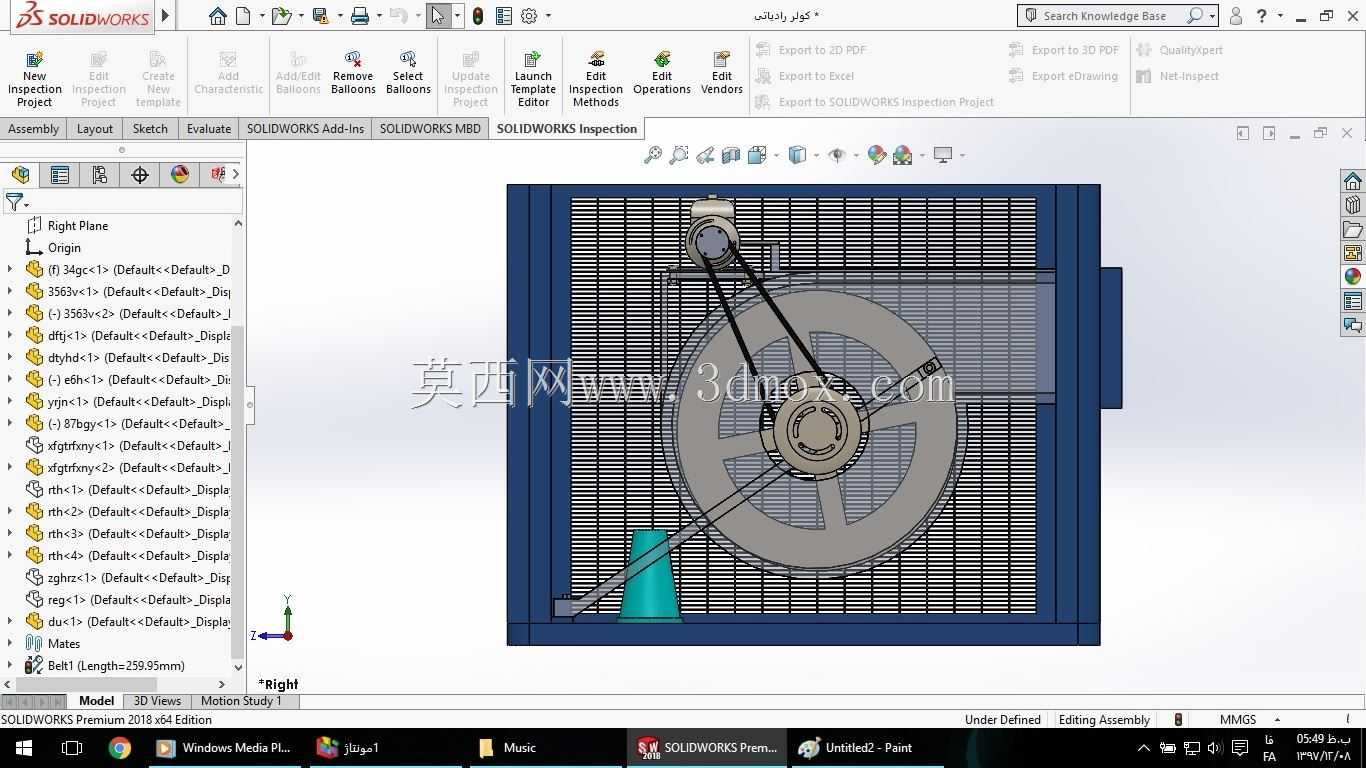Open the Options gear icon
Image resolution: width=1366 pixels, height=768 pixels.
coord(529,16)
